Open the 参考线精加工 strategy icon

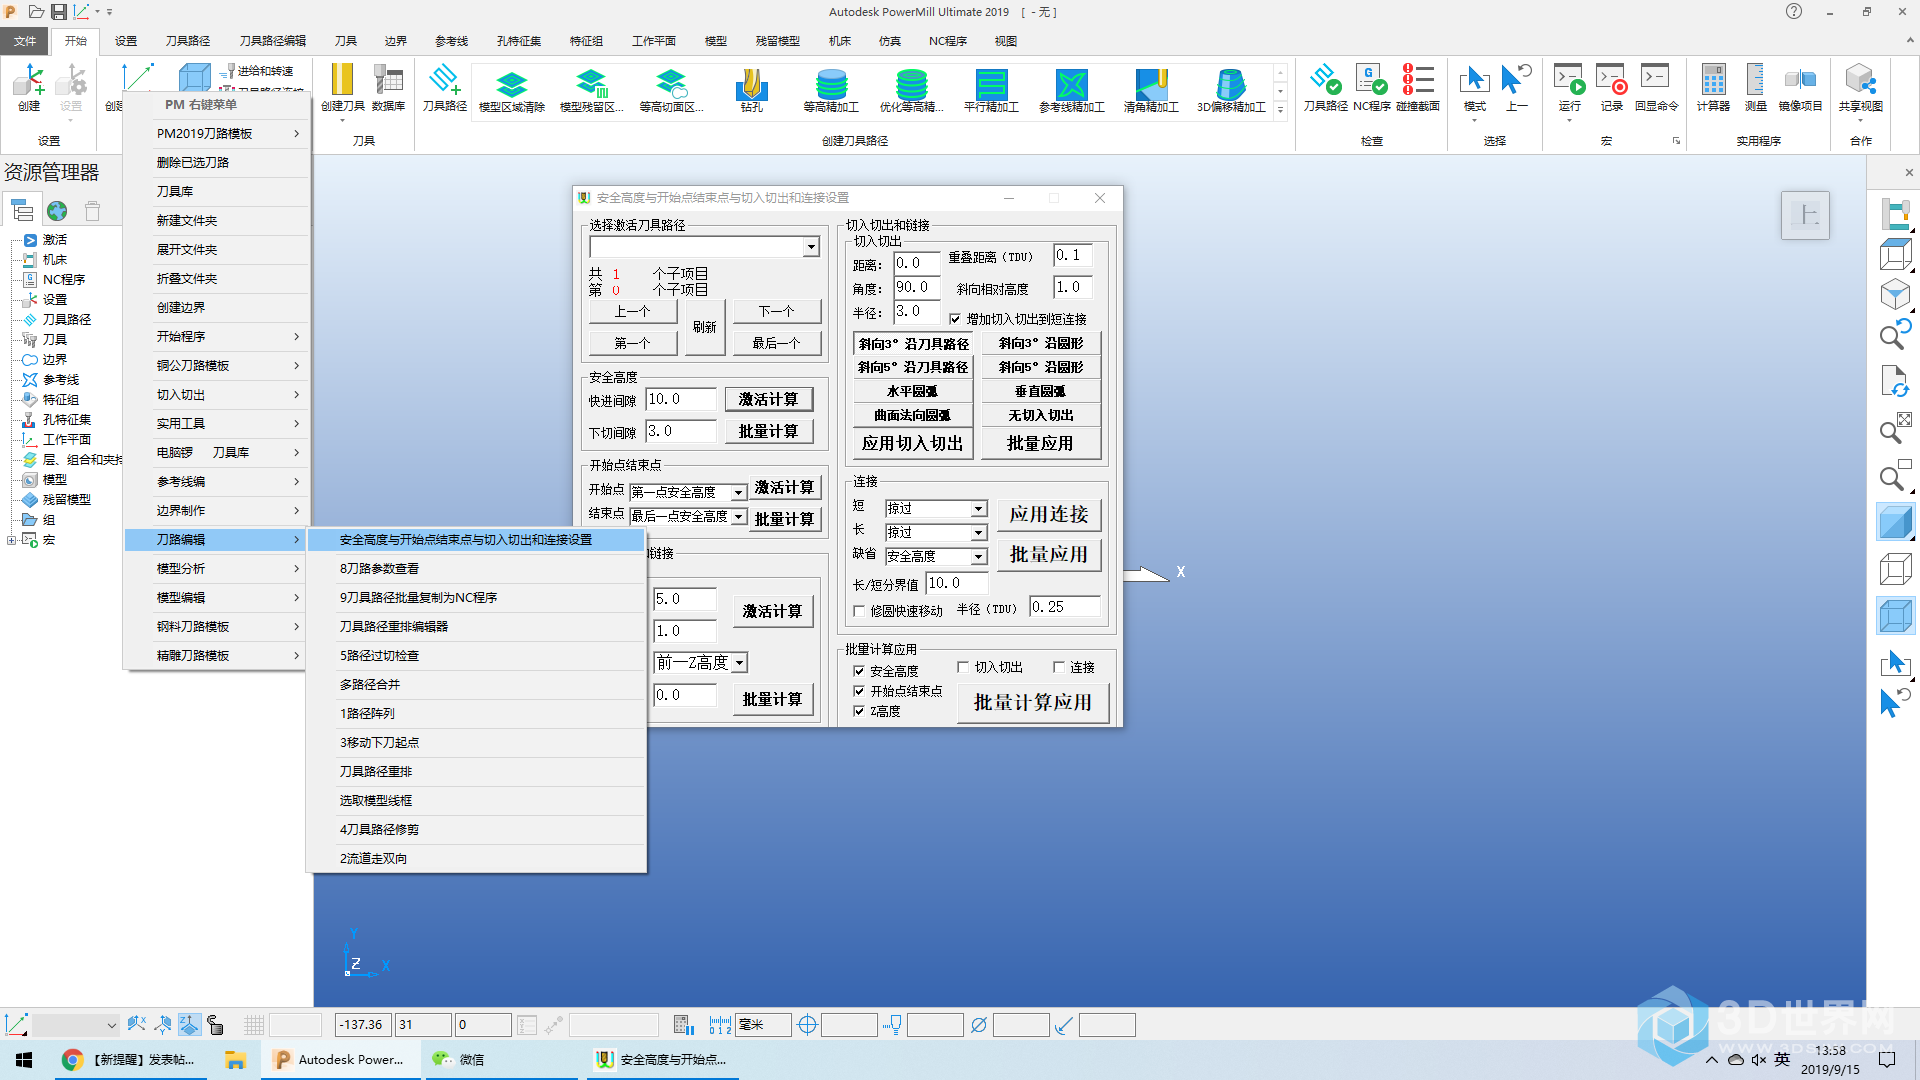(1071, 90)
